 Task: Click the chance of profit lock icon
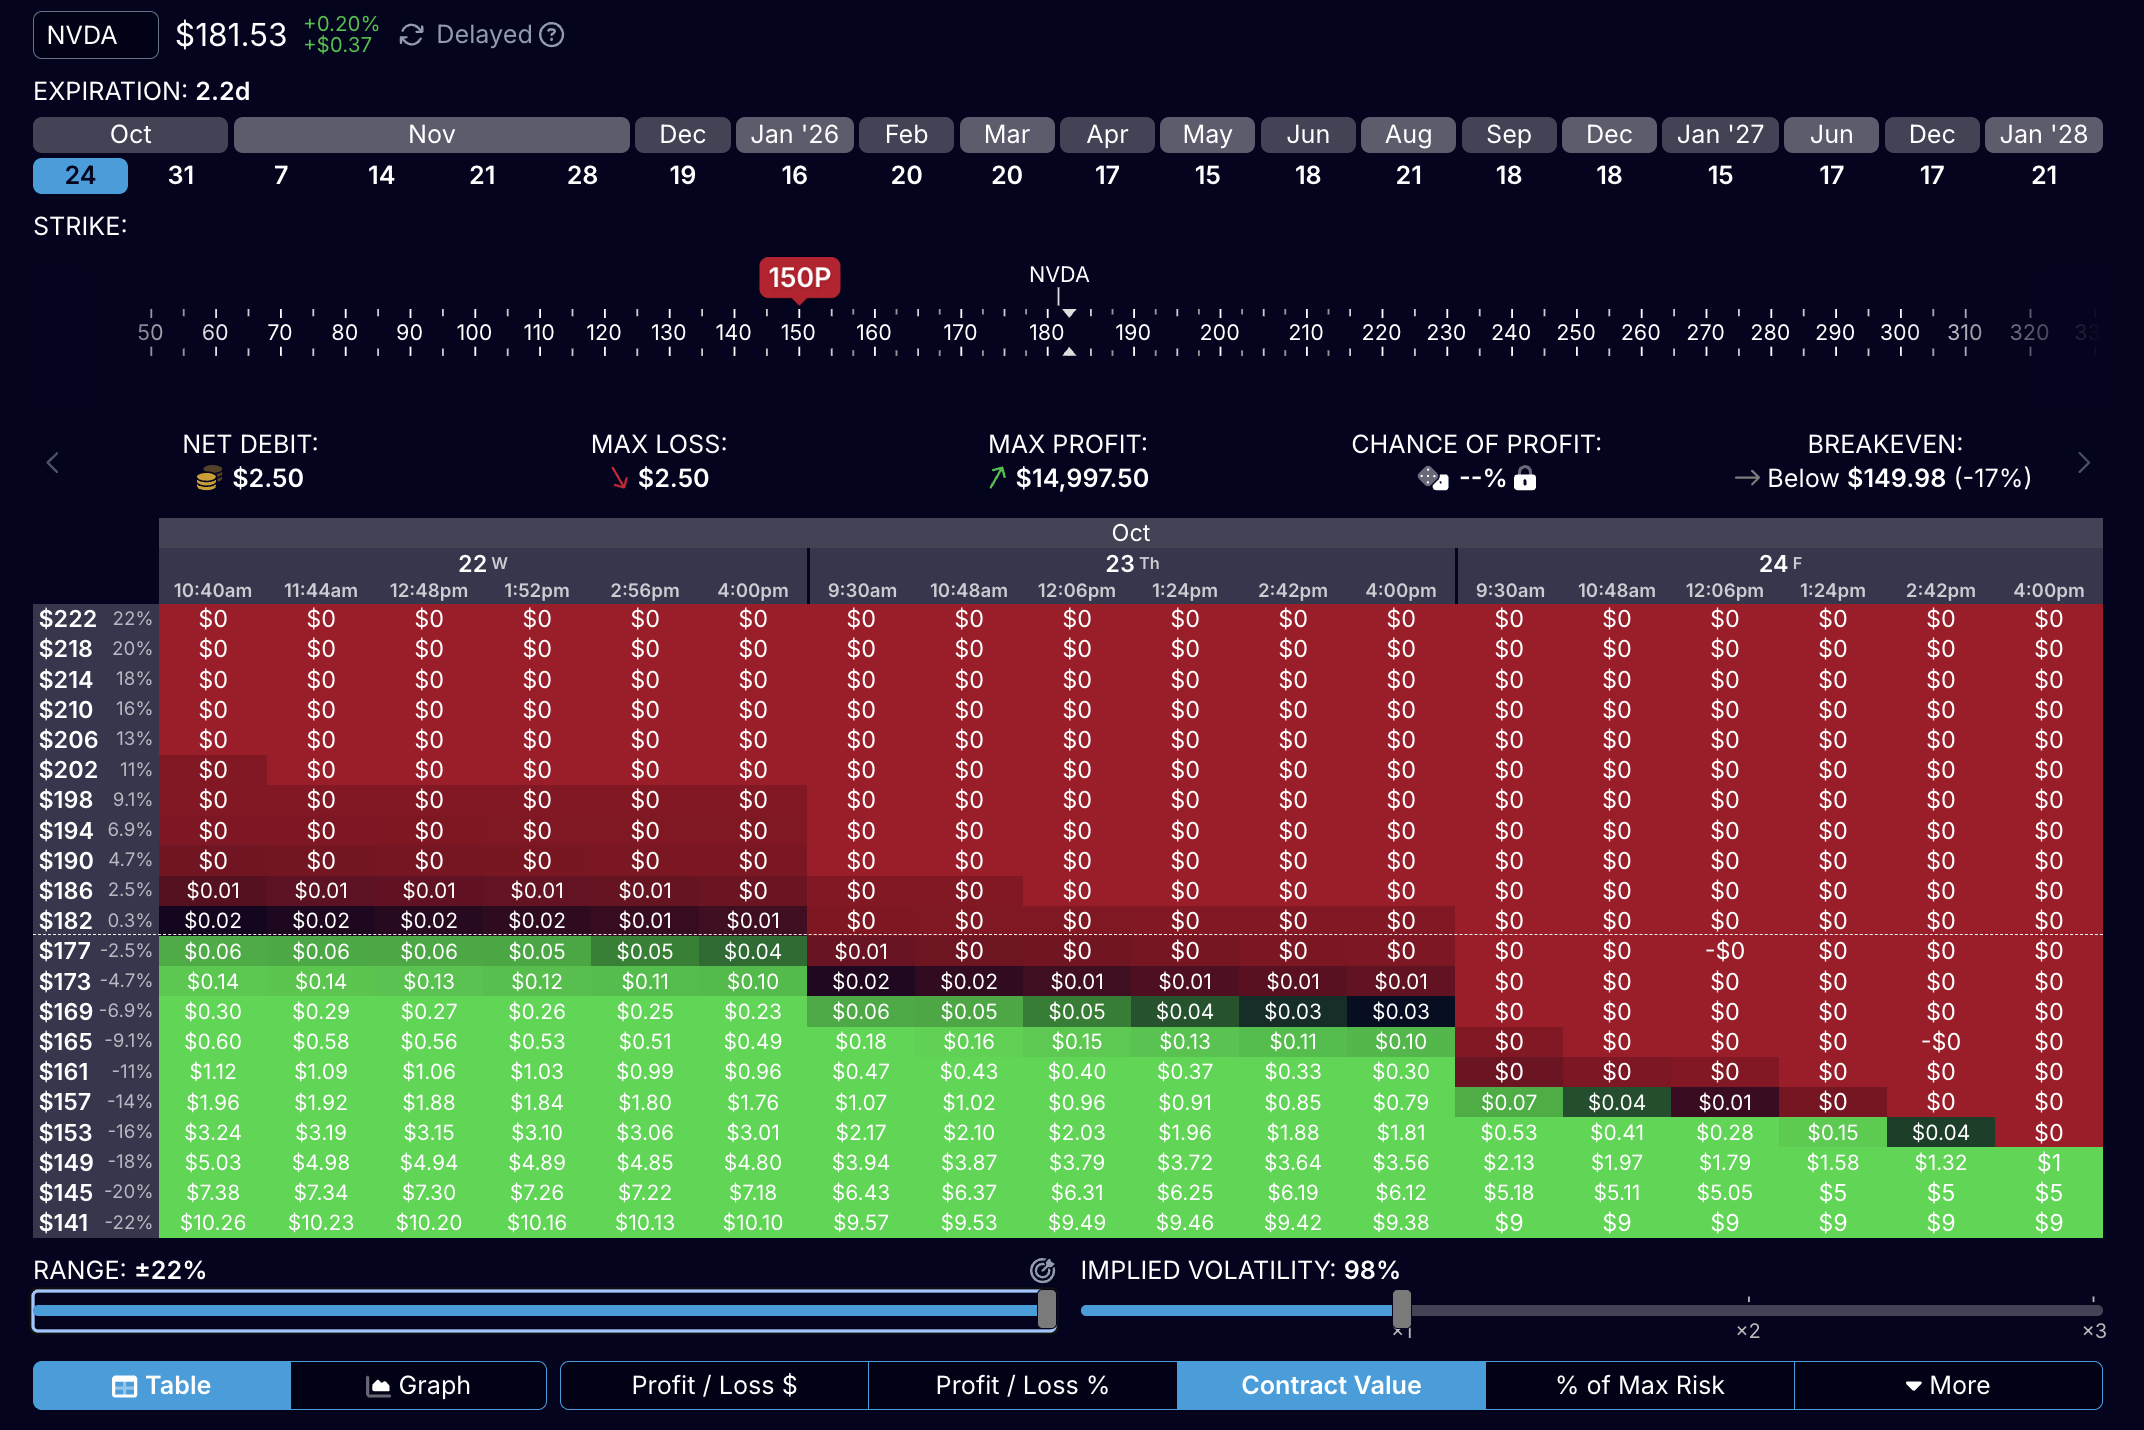tap(1525, 479)
